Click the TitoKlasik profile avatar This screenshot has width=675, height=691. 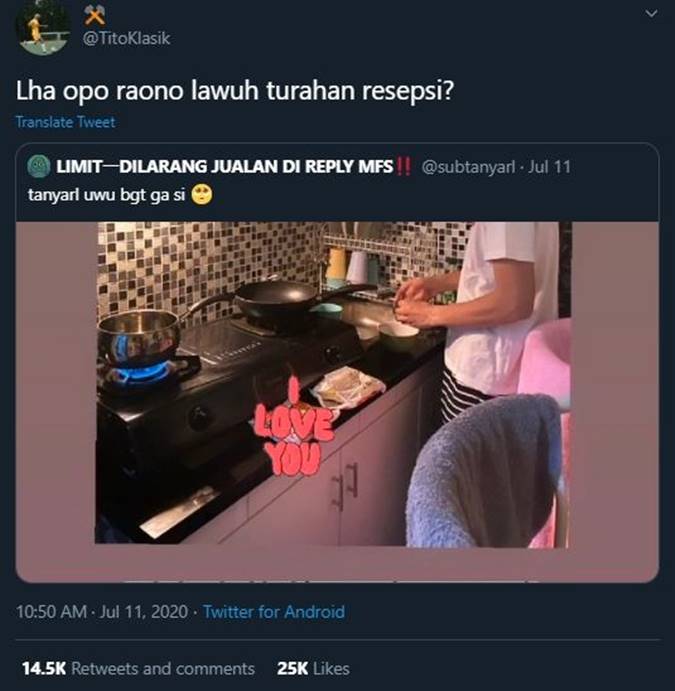[42, 27]
